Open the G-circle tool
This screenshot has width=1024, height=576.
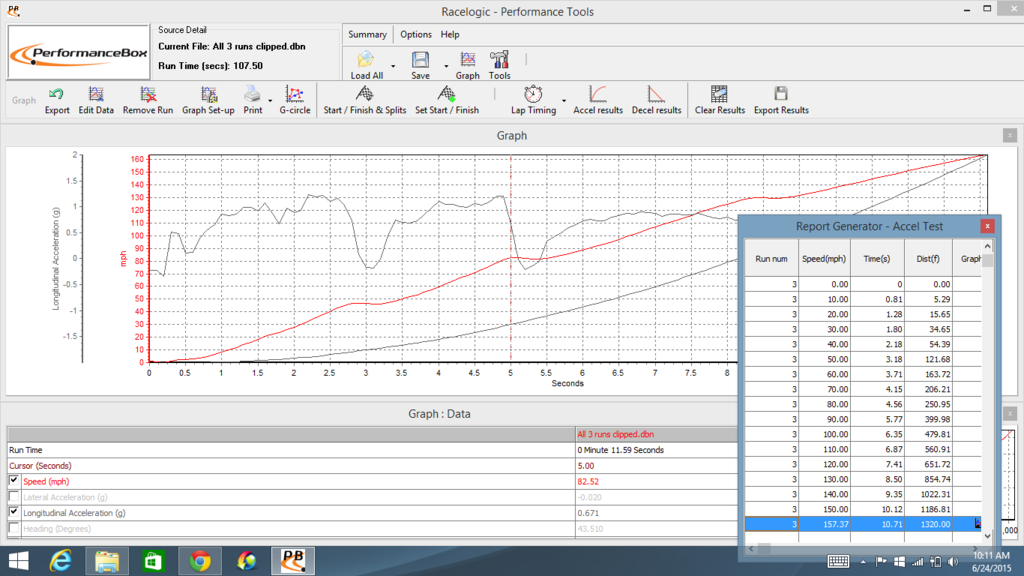click(x=295, y=101)
